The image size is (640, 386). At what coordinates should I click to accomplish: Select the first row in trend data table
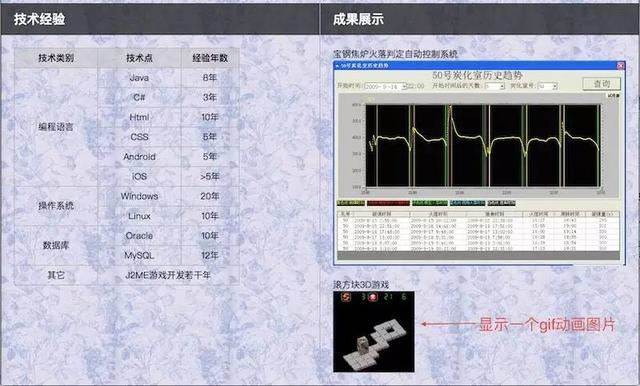click(x=478, y=220)
